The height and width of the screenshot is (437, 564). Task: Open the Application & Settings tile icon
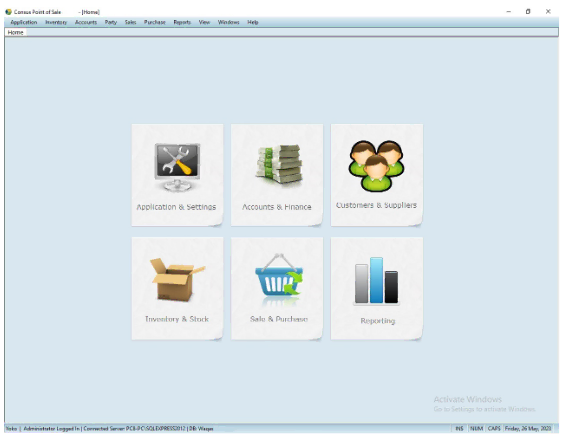click(x=177, y=167)
